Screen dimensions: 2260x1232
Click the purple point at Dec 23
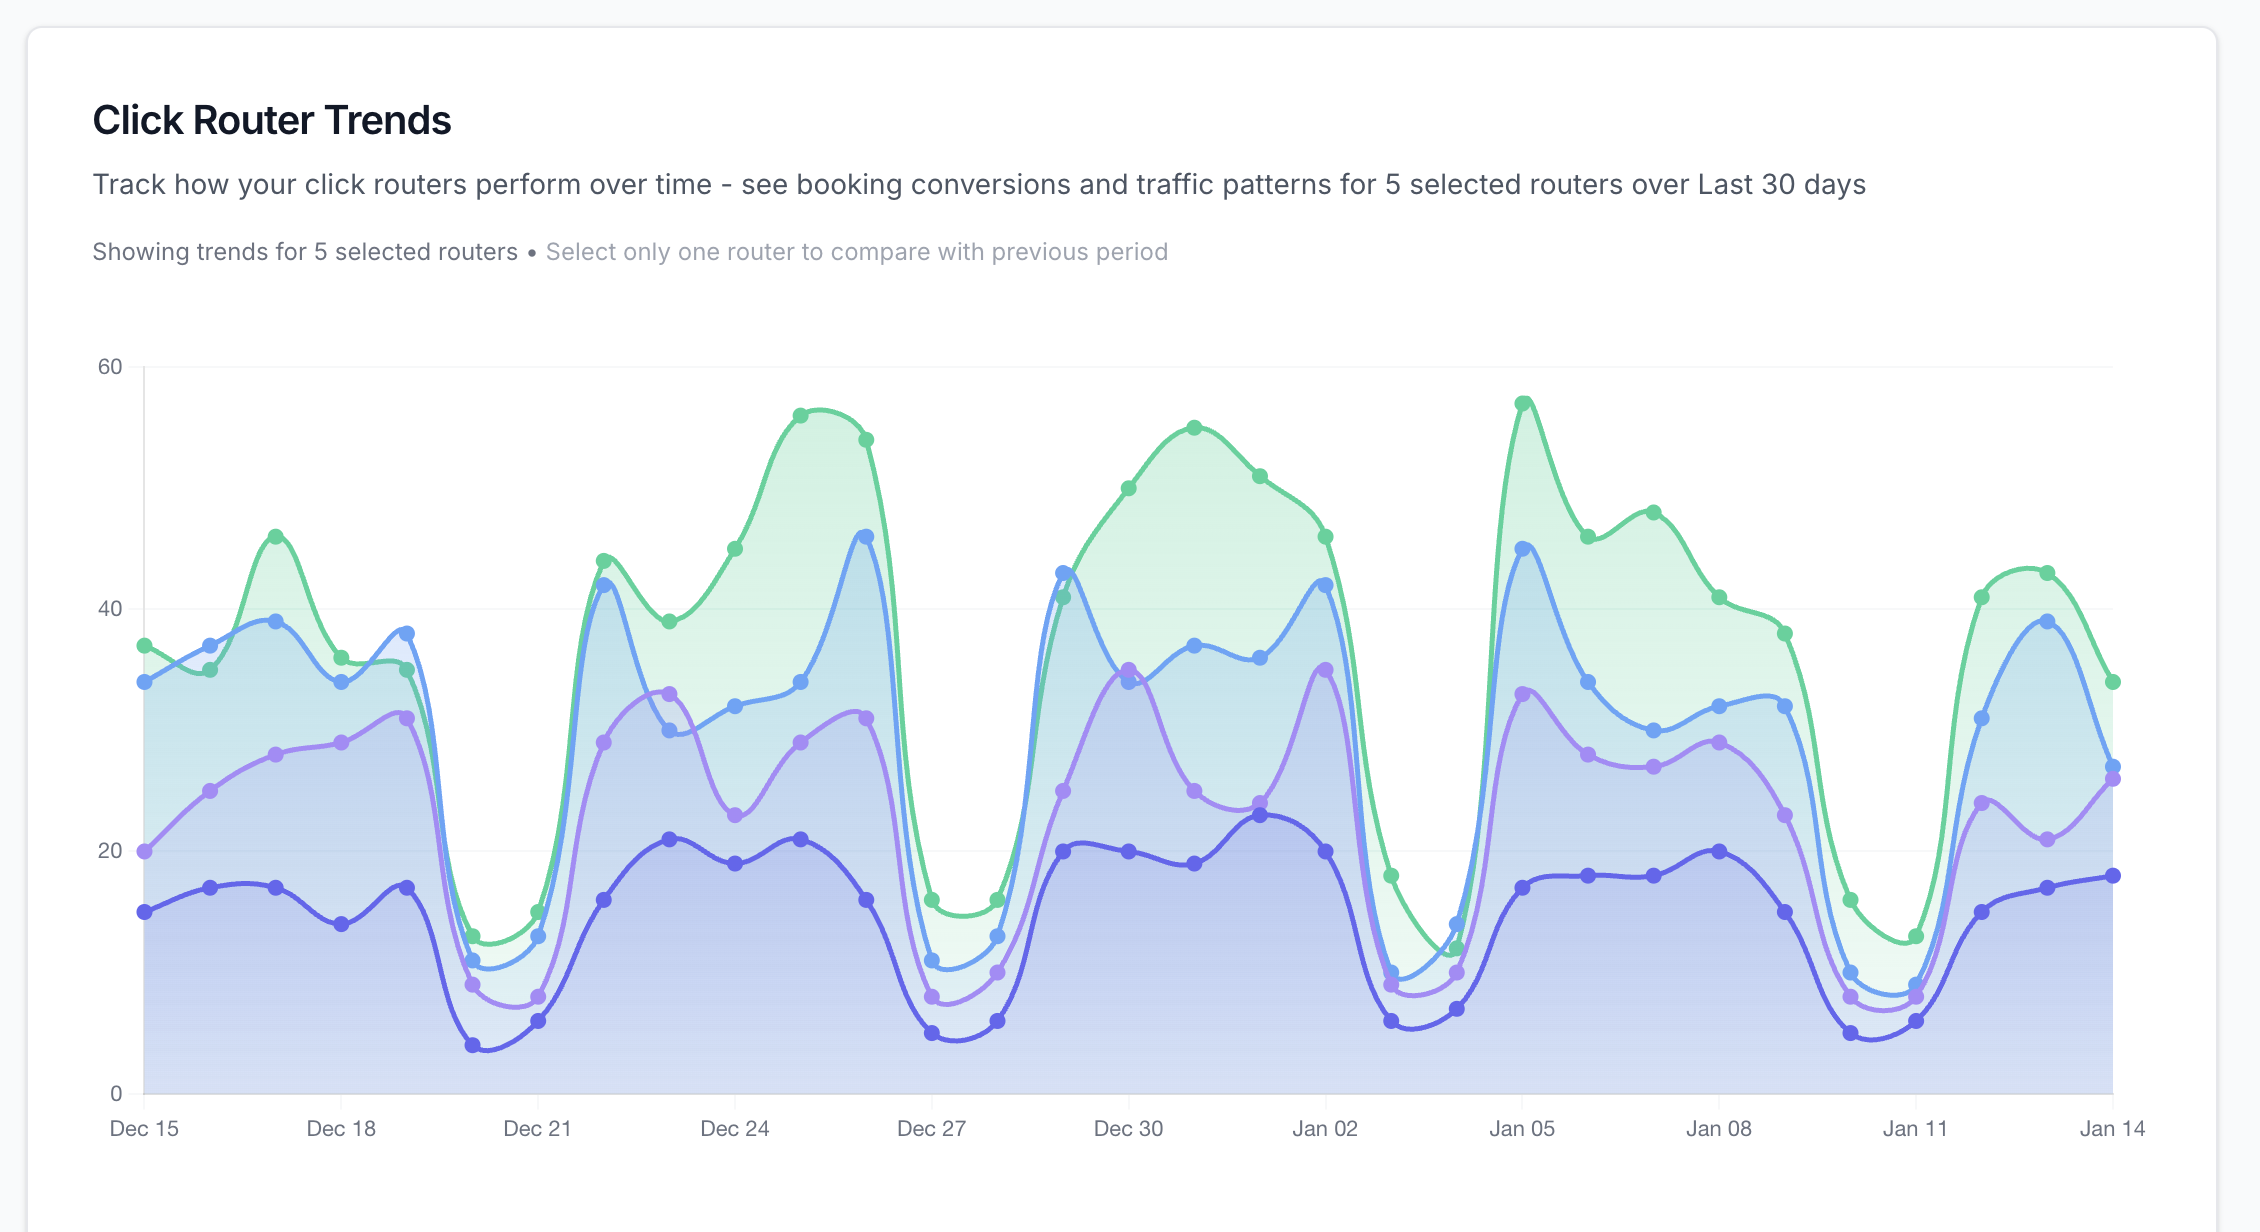(x=669, y=694)
